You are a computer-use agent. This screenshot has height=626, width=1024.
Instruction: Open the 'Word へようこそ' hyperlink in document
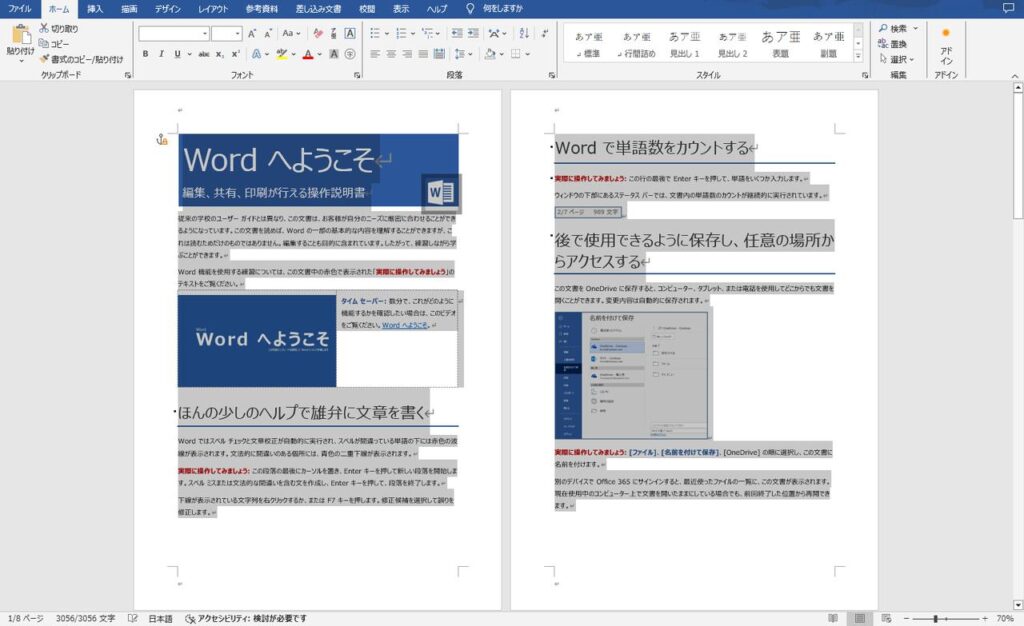[x=404, y=325]
